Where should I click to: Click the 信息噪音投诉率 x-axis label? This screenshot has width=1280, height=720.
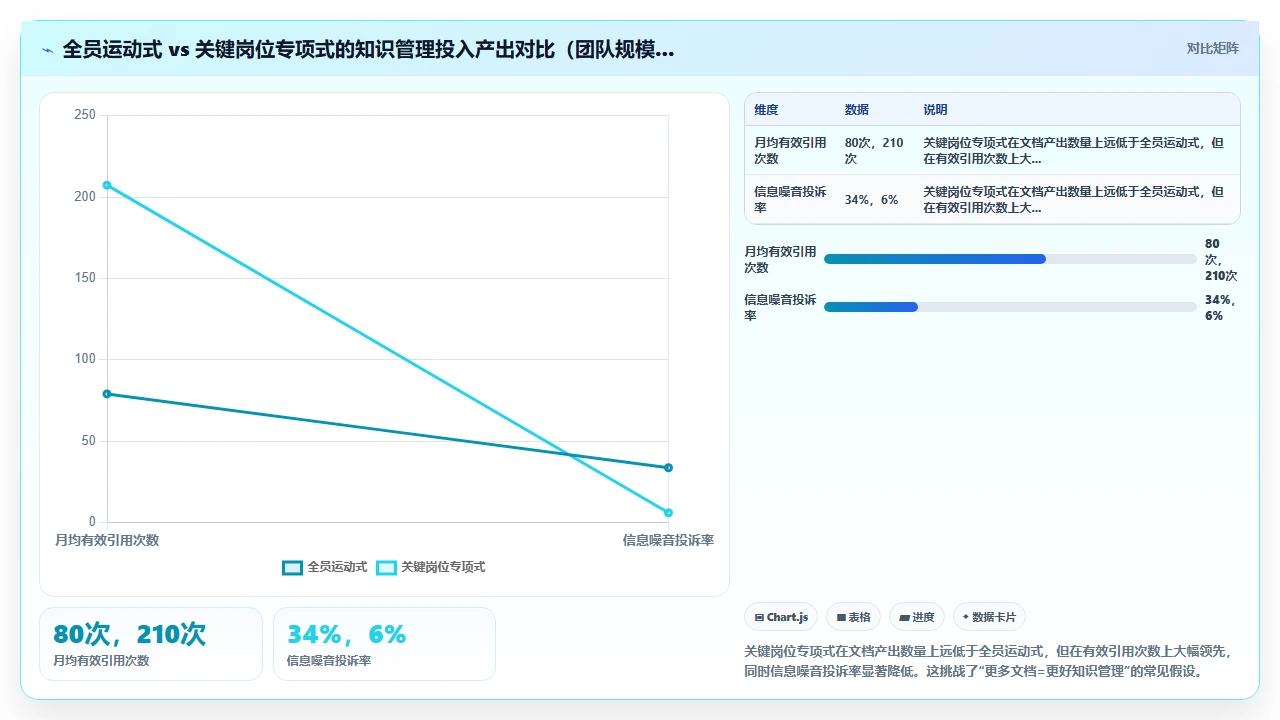click(x=668, y=540)
